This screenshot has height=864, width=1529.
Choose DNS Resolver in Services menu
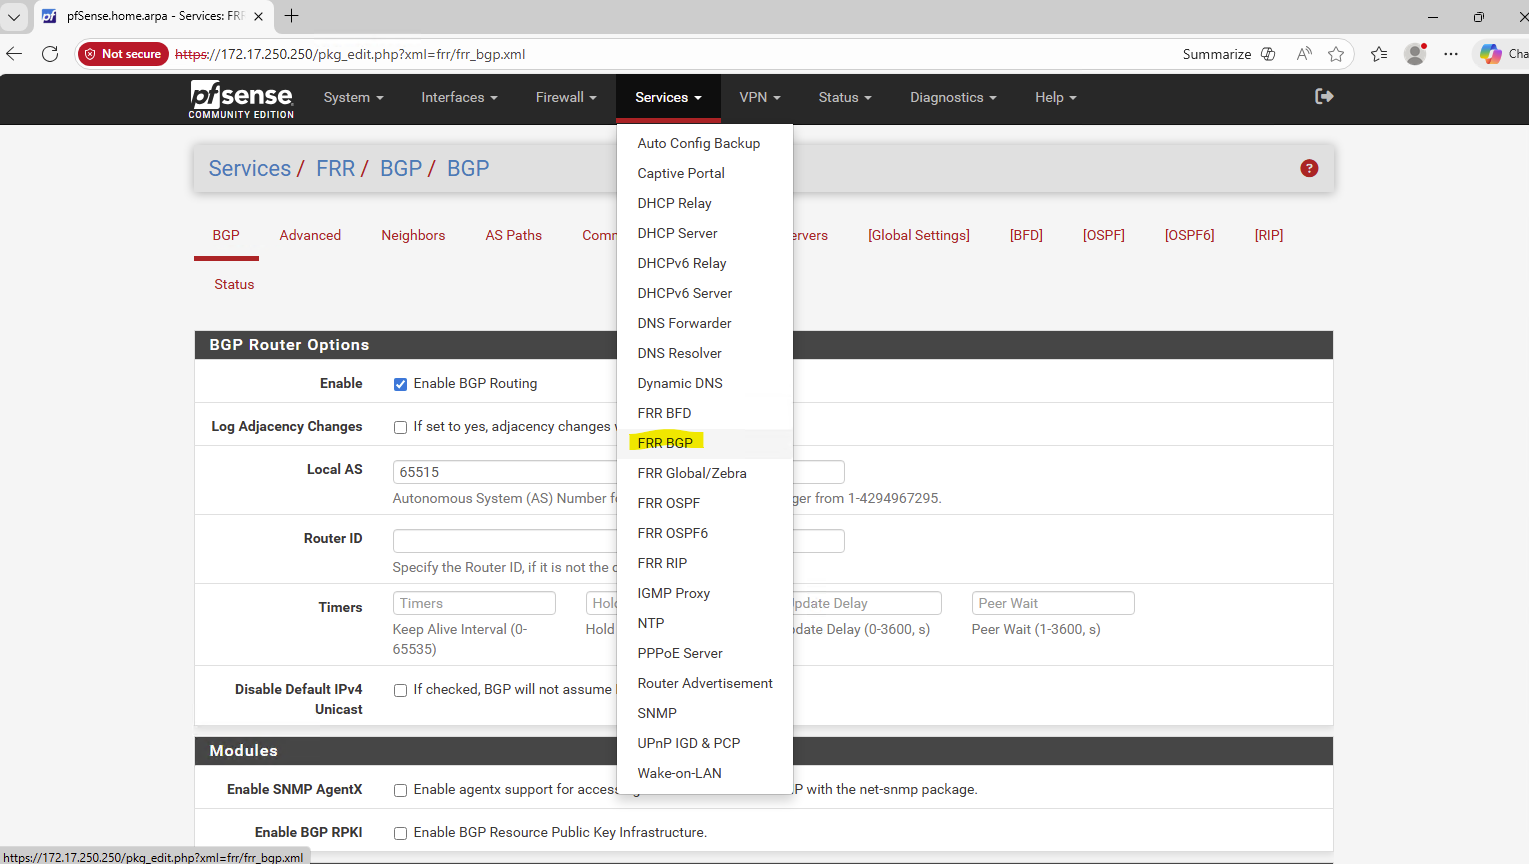coord(679,353)
